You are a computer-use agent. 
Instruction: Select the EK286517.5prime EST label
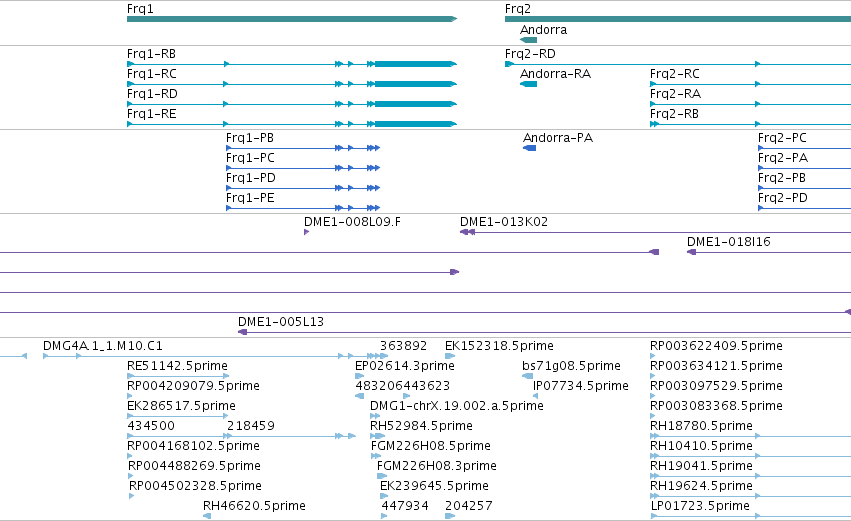pos(181,406)
